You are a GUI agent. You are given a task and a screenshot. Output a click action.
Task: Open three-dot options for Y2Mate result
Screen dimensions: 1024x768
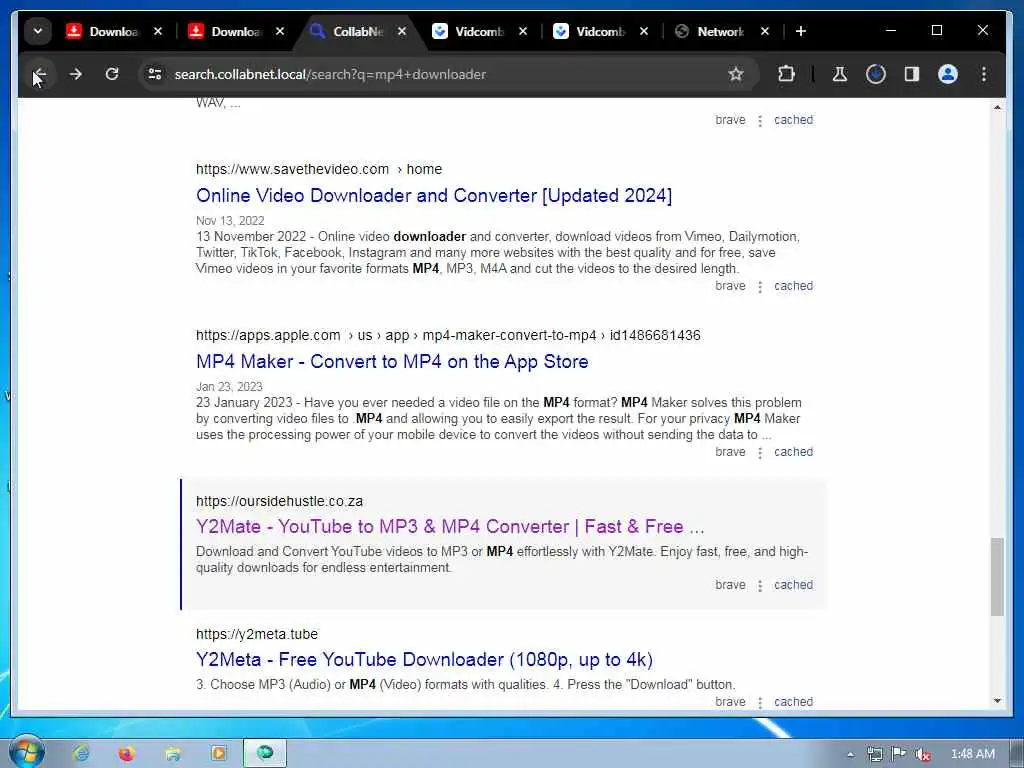[x=760, y=585]
